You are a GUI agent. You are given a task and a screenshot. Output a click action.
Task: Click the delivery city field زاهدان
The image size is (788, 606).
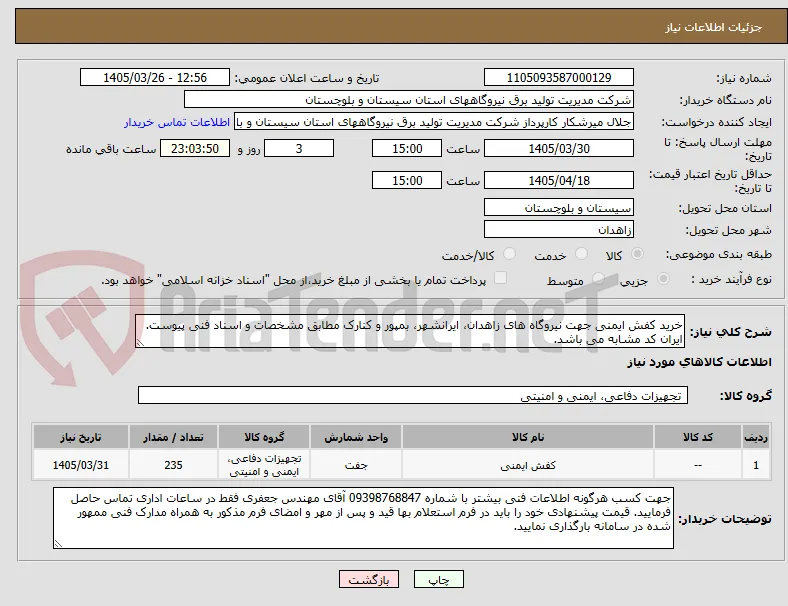tap(559, 230)
